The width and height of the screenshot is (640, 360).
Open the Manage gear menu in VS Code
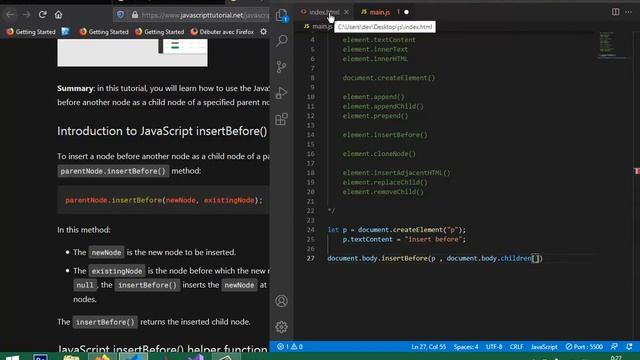(281, 327)
